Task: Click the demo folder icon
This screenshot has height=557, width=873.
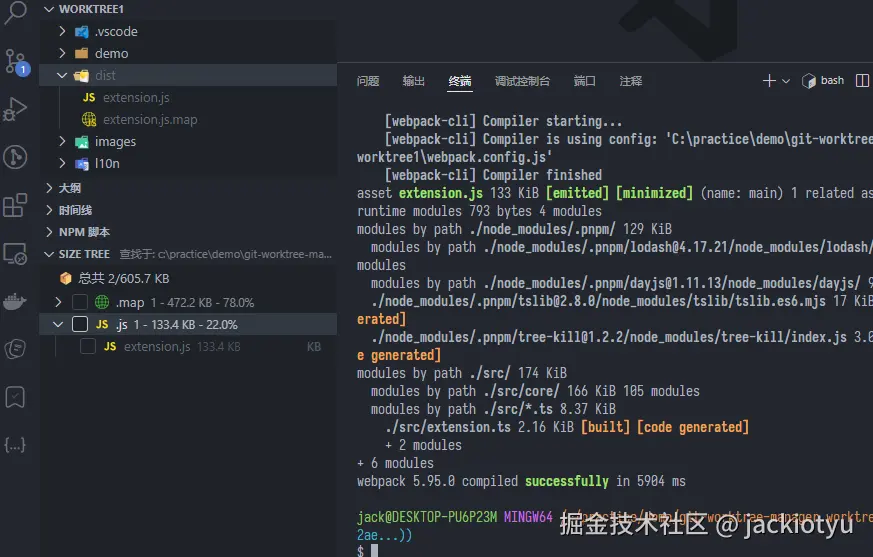Action: point(82,53)
